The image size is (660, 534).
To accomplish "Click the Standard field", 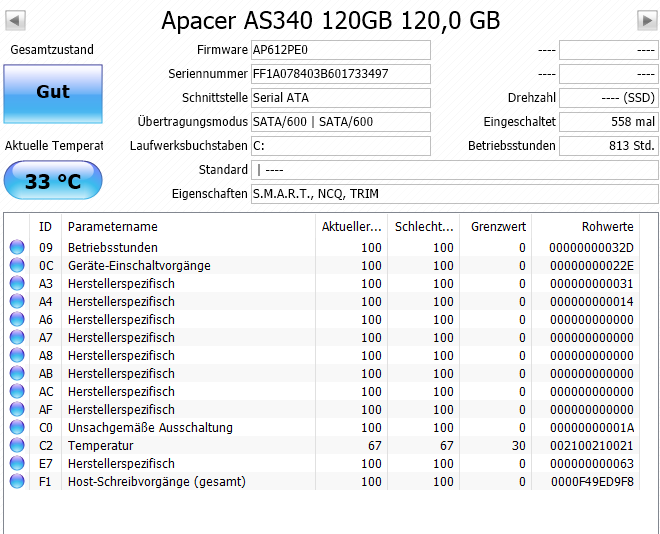I will pos(455,170).
